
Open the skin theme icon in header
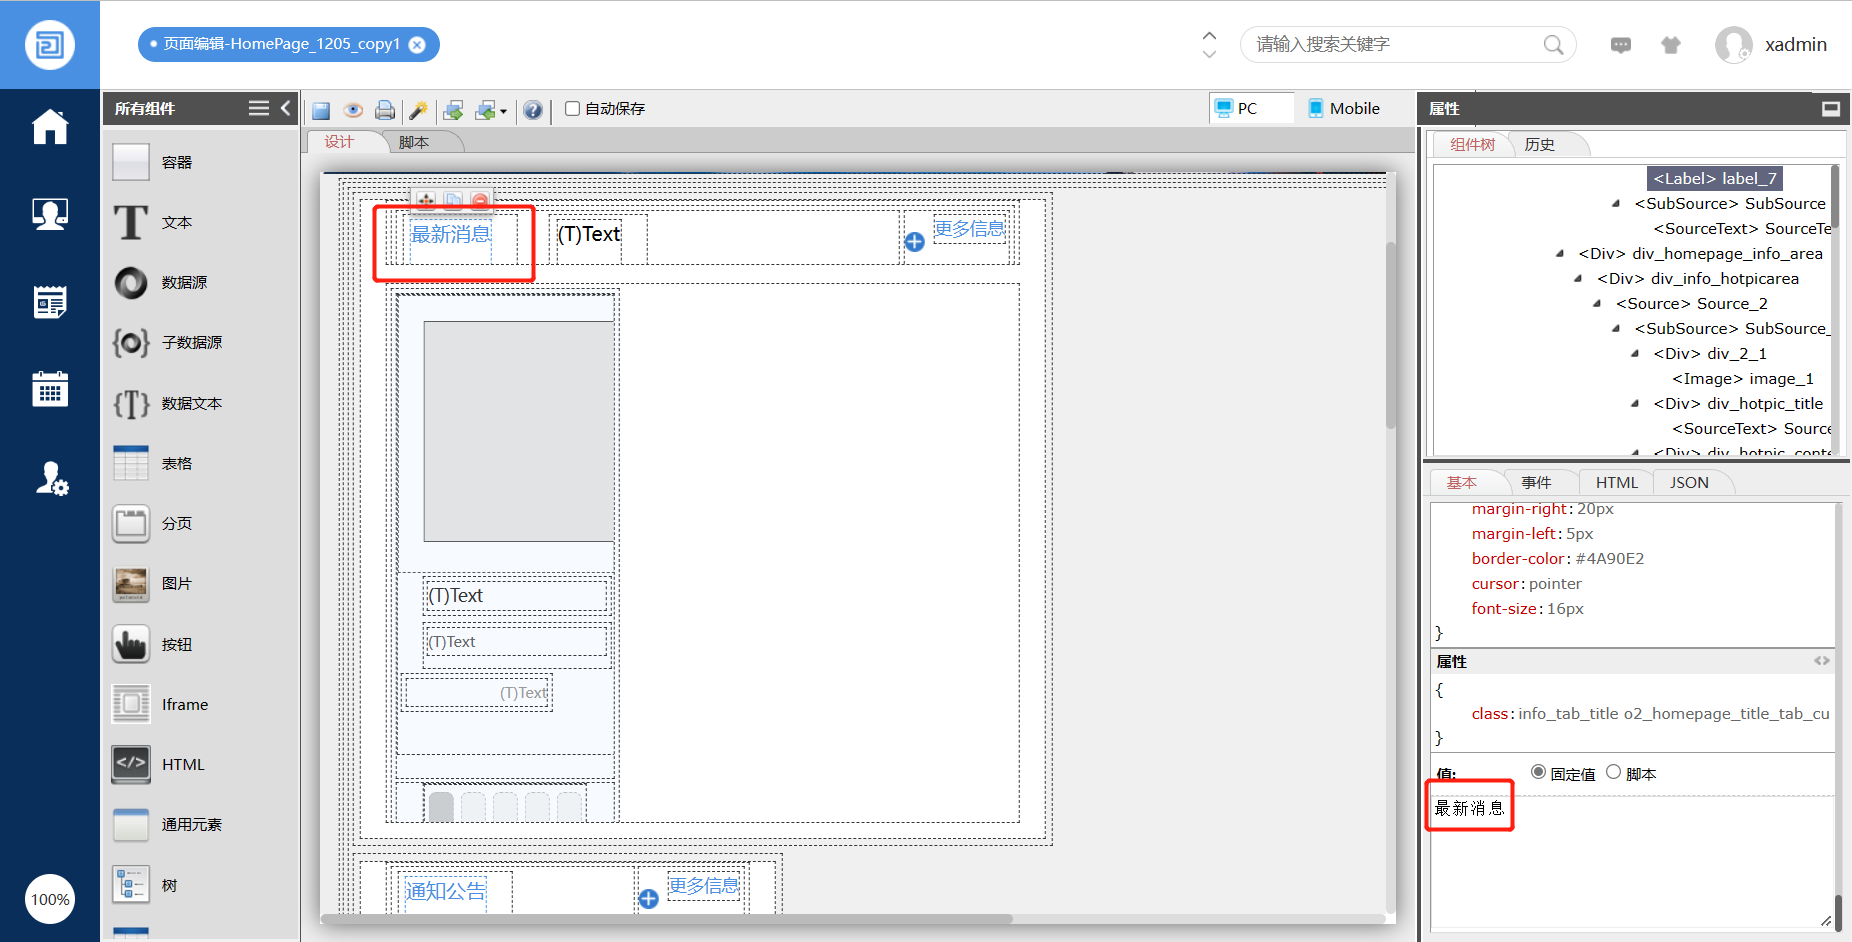(x=1671, y=45)
